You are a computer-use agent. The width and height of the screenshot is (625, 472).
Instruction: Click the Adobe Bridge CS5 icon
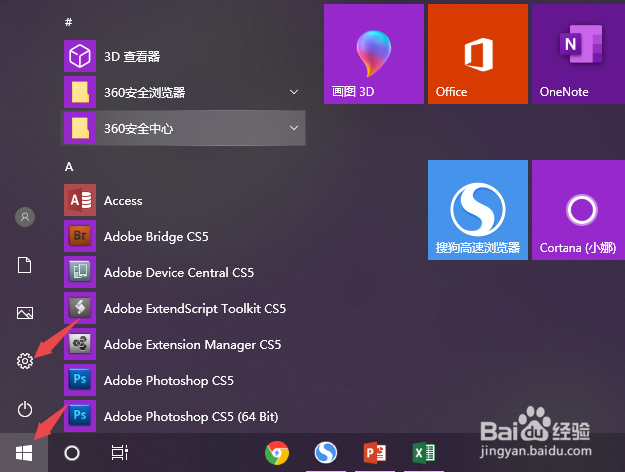[80, 236]
